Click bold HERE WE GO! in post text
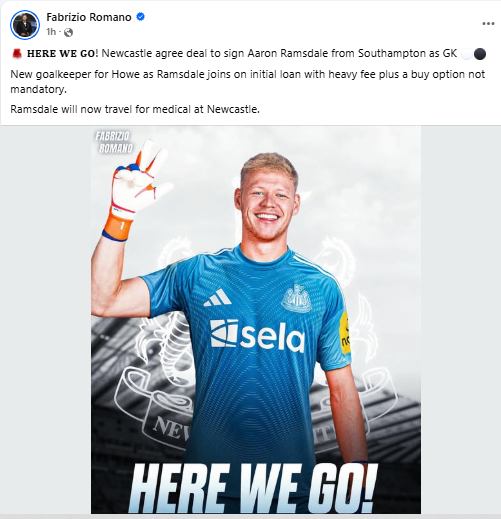Image resolution: width=501 pixels, height=519 pixels. (x=63, y=53)
